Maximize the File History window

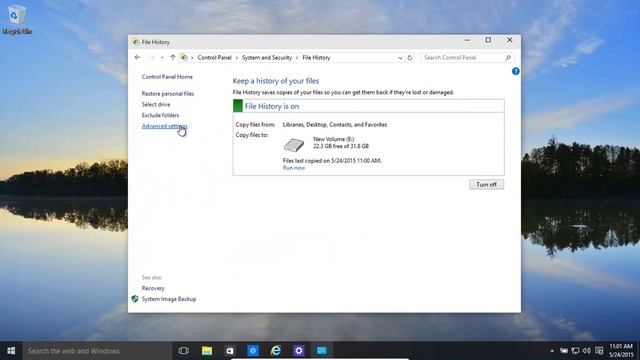click(x=488, y=40)
